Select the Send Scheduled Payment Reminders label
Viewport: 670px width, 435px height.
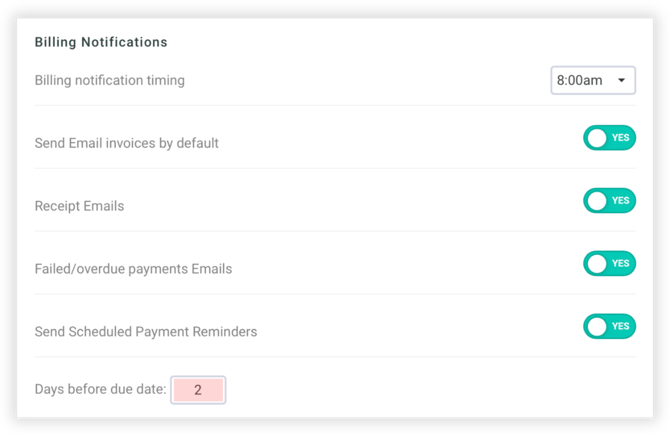coord(146,331)
